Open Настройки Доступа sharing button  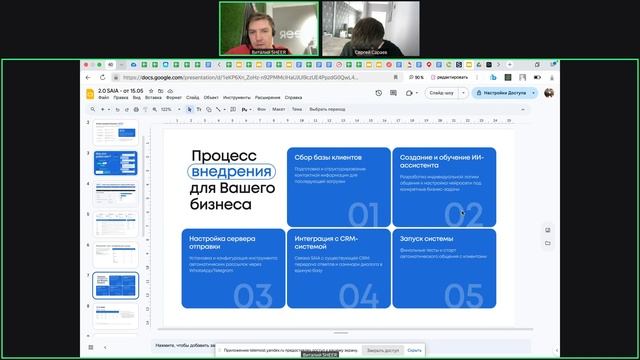tap(501, 93)
